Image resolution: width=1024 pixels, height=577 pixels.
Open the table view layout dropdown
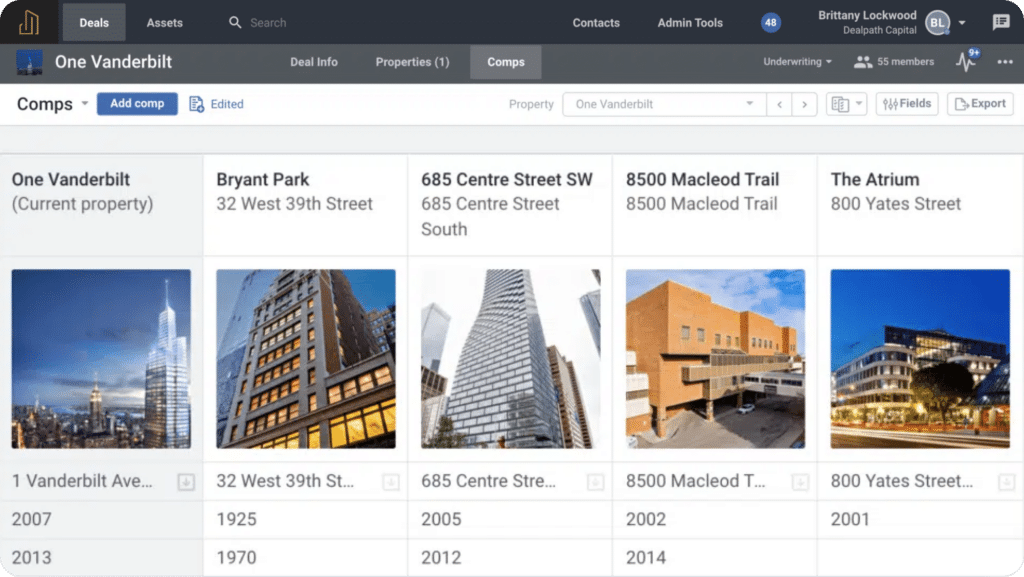tap(845, 103)
